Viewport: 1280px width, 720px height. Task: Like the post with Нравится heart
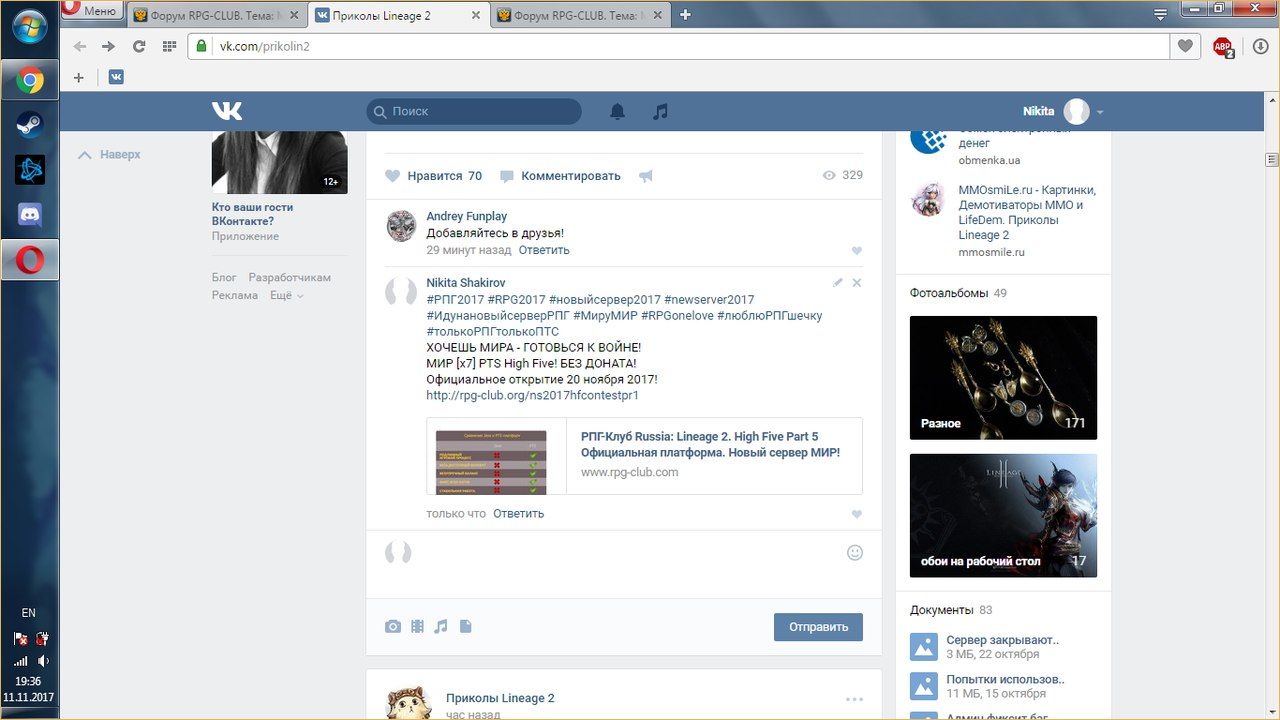pyautogui.click(x=393, y=176)
